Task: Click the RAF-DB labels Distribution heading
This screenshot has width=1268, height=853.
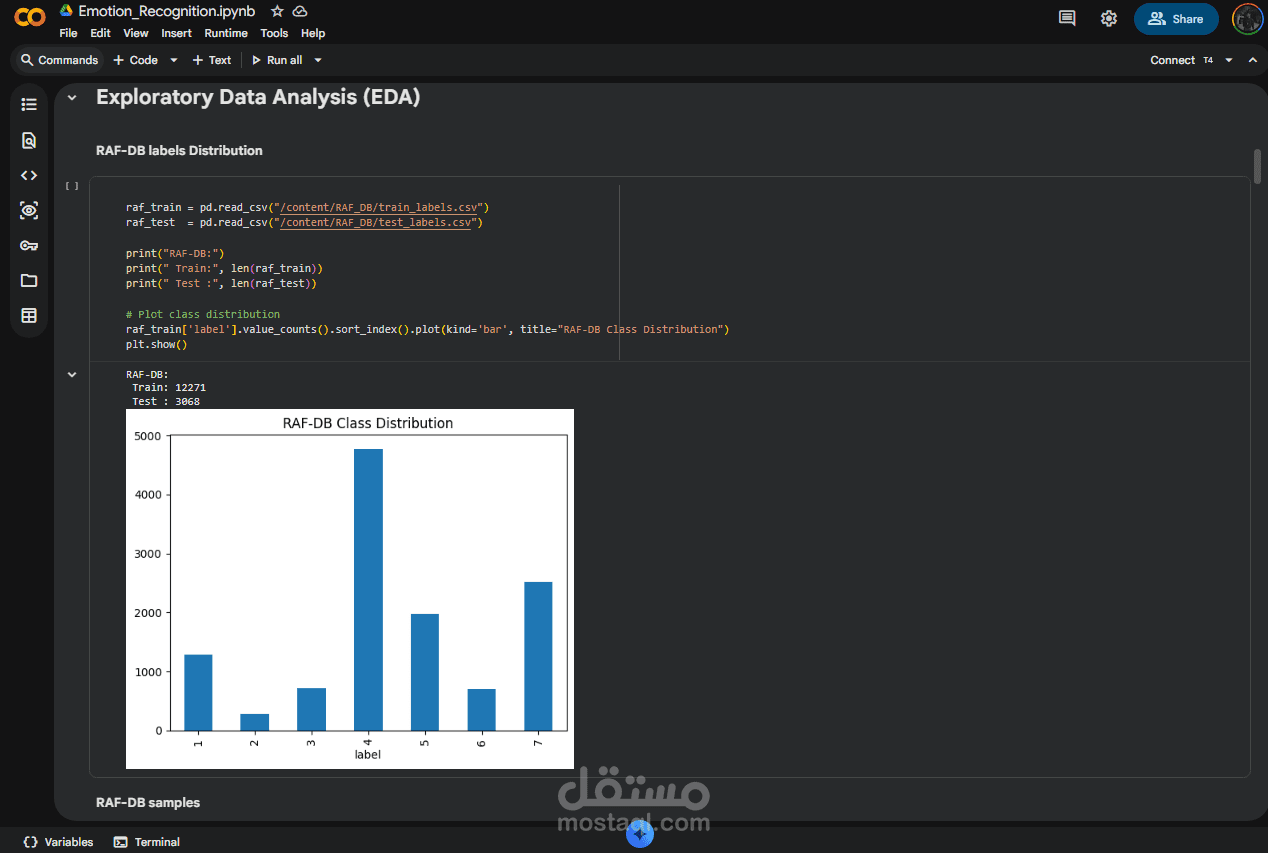Action: [179, 150]
